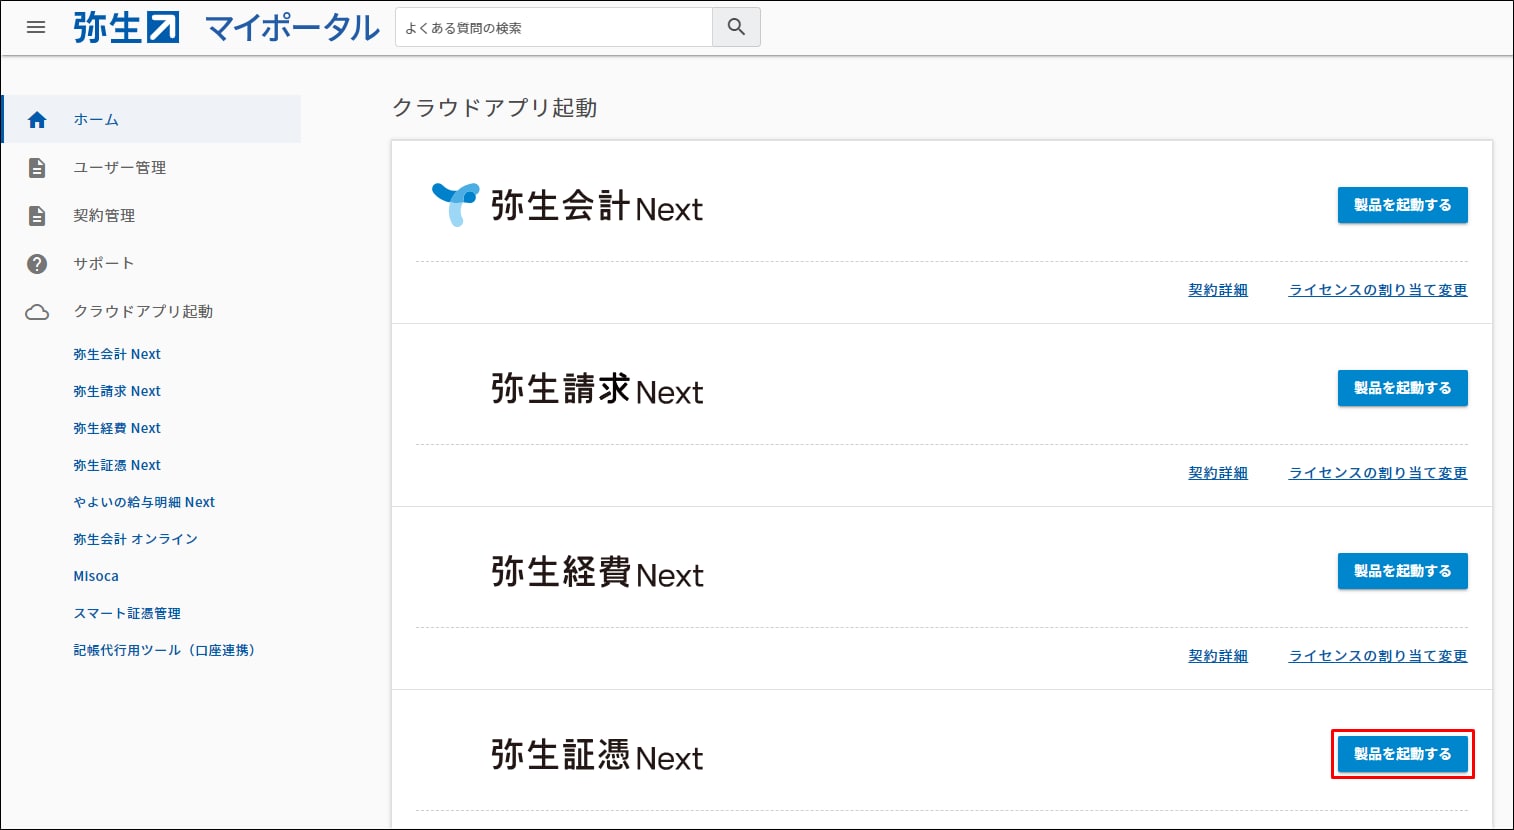Image resolution: width=1514 pixels, height=830 pixels.
Task: Open サポート in the sidebar
Action: (x=103, y=264)
